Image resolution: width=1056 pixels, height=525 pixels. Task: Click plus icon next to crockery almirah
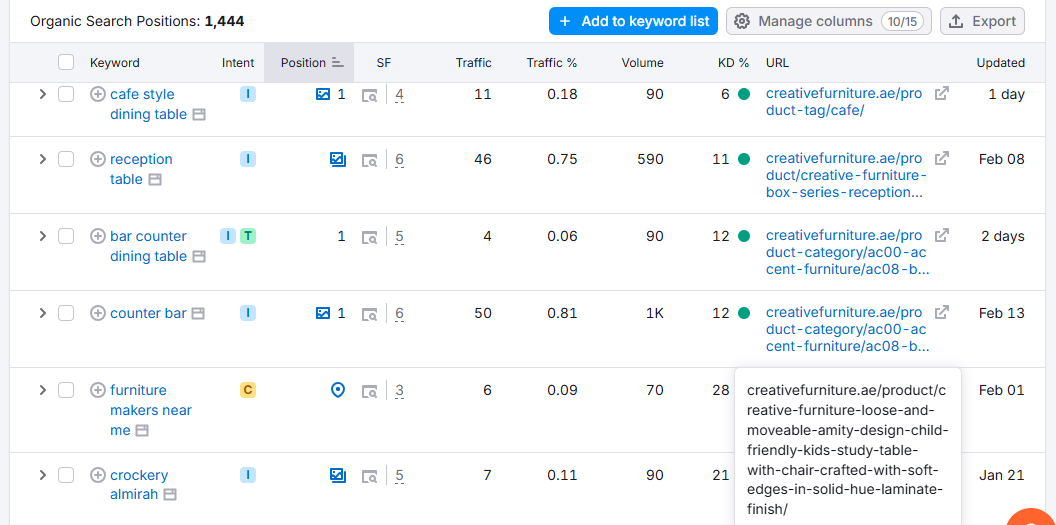click(x=98, y=475)
